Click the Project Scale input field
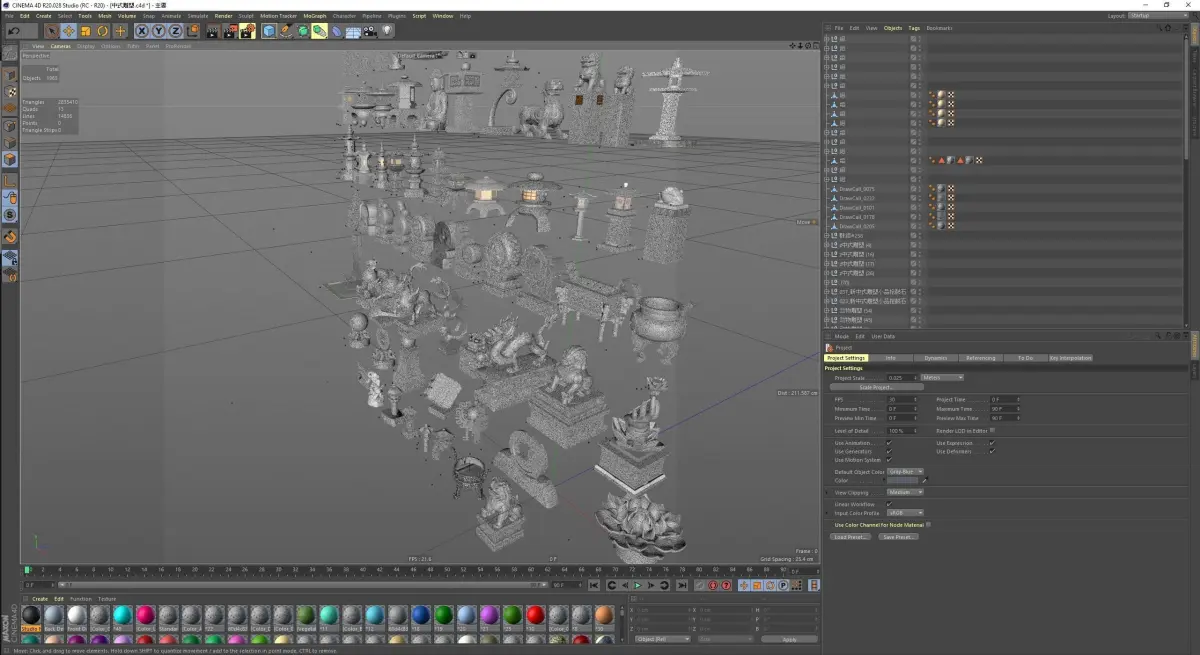This screenshot has width=1200, height=655. [900, 378]
